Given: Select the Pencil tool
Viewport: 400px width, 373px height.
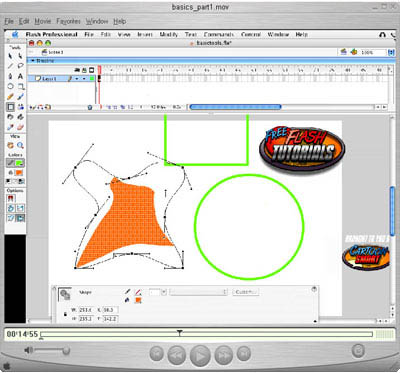Looking at the screenshot, I should 11,97.
